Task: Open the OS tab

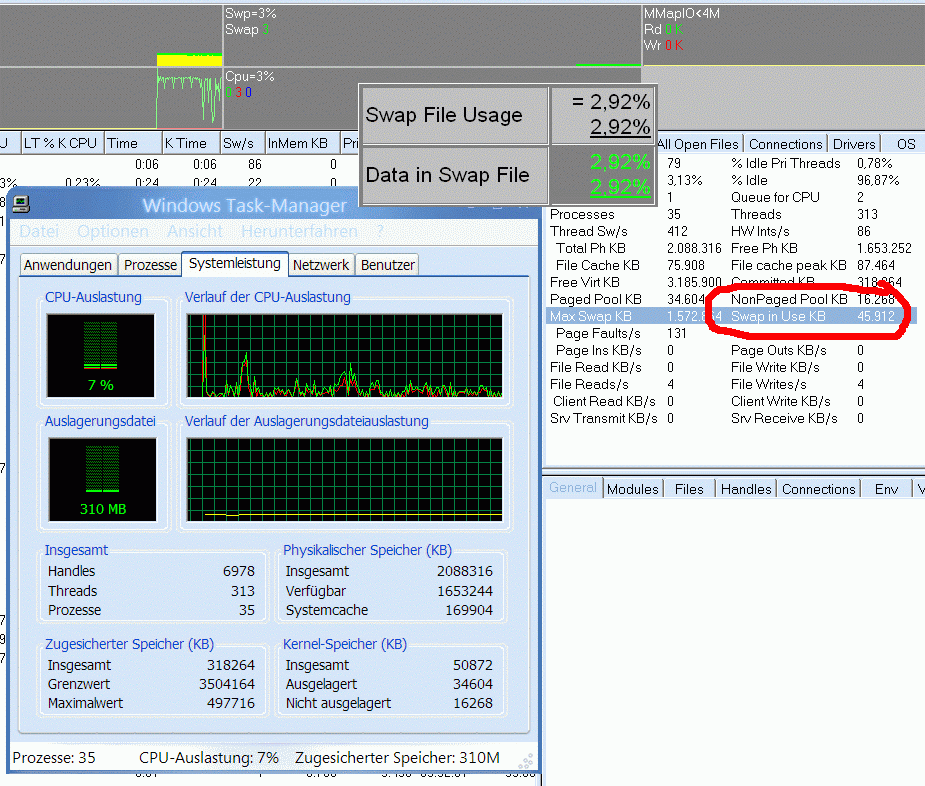Action: (906, 144)
